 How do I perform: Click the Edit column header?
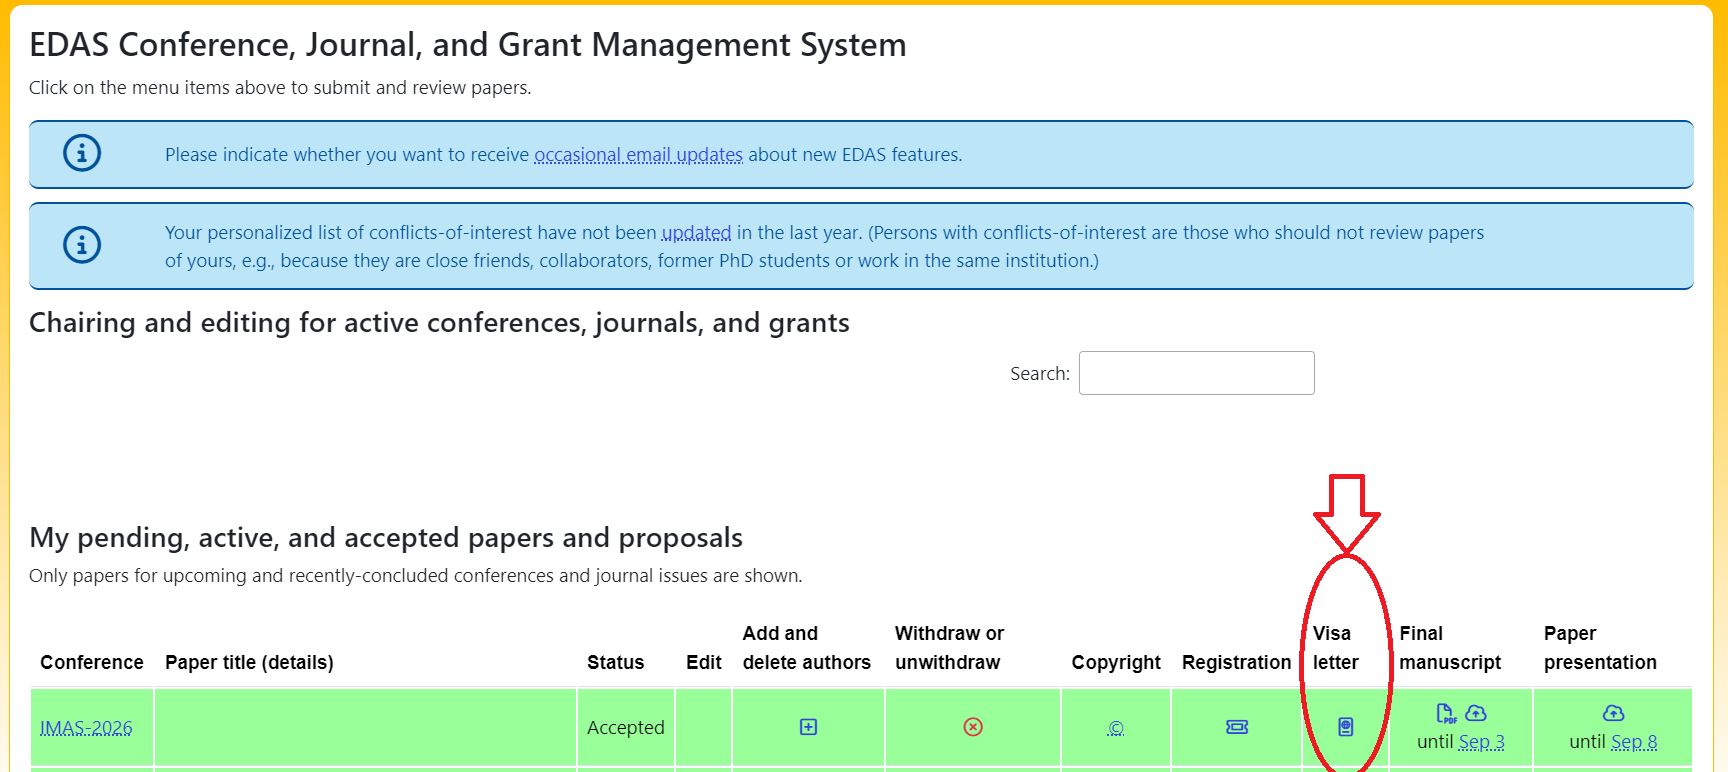pos(704,662)
